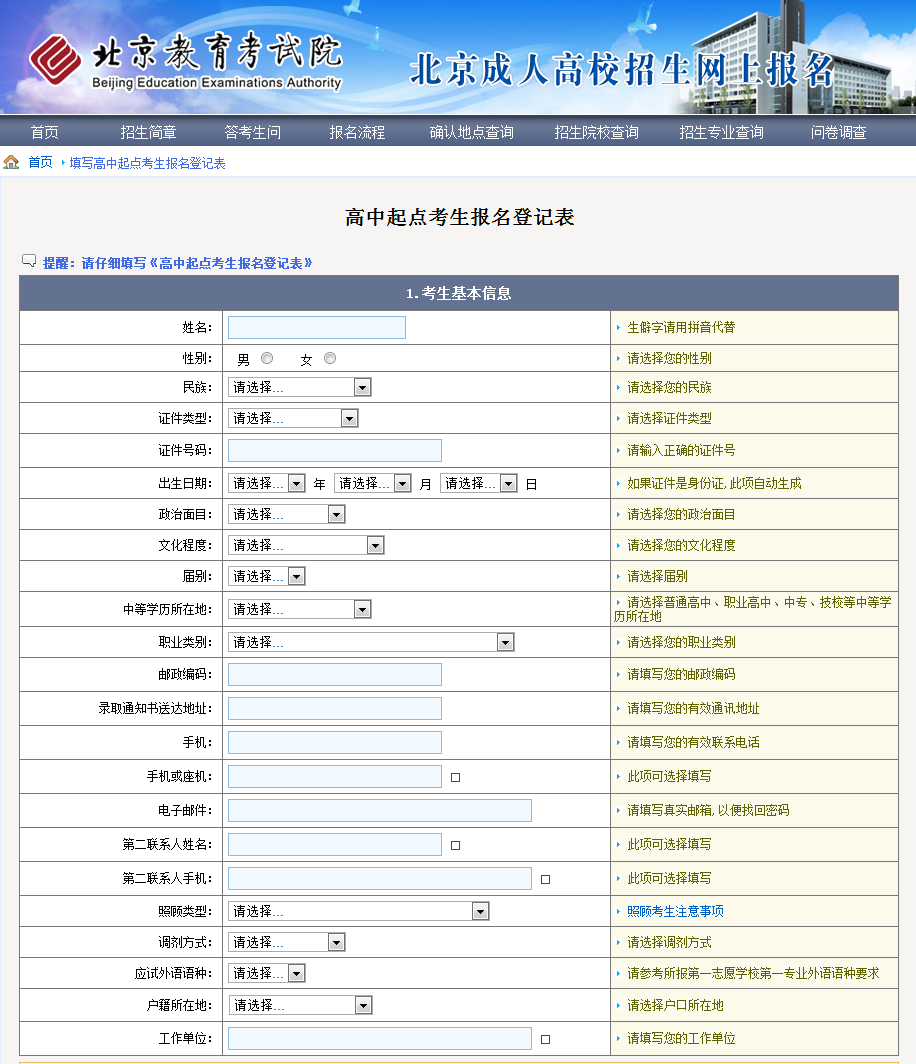Open the 应试外语语种 dropdown

(x=267, y=973)
